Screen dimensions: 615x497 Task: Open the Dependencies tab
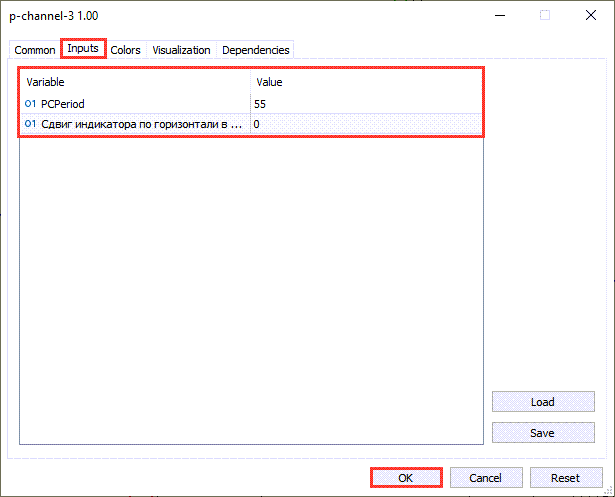click(x=255, y=50)
